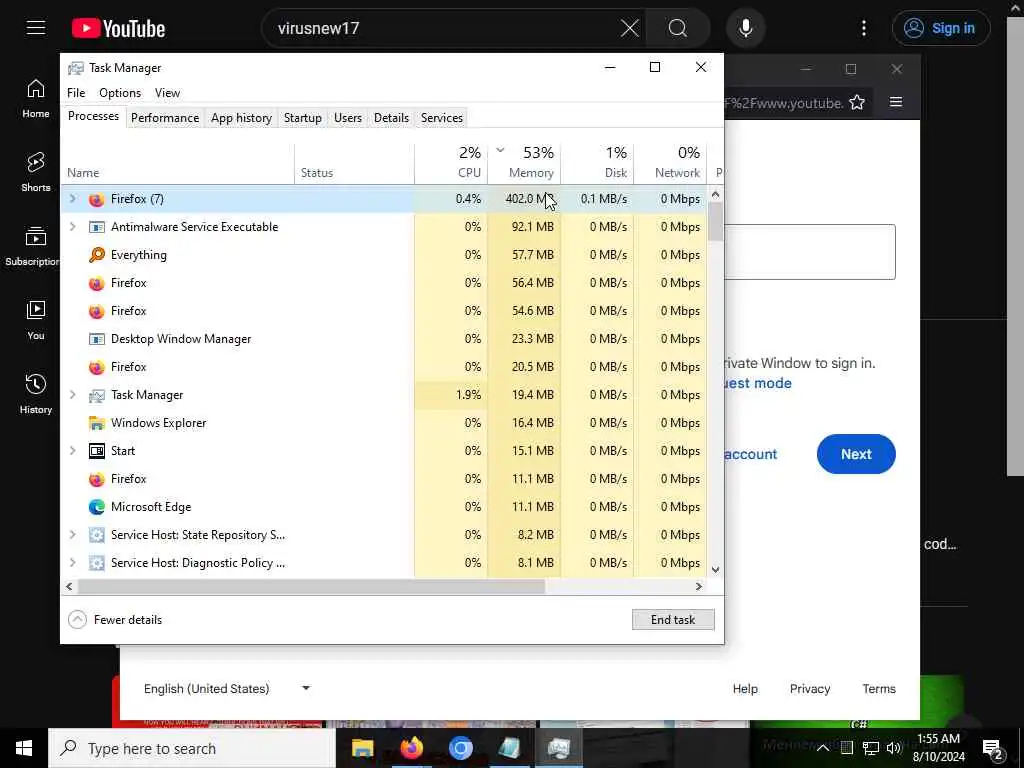
Task: Select the Desktop Window Manager icon
Action: point(97,339)
